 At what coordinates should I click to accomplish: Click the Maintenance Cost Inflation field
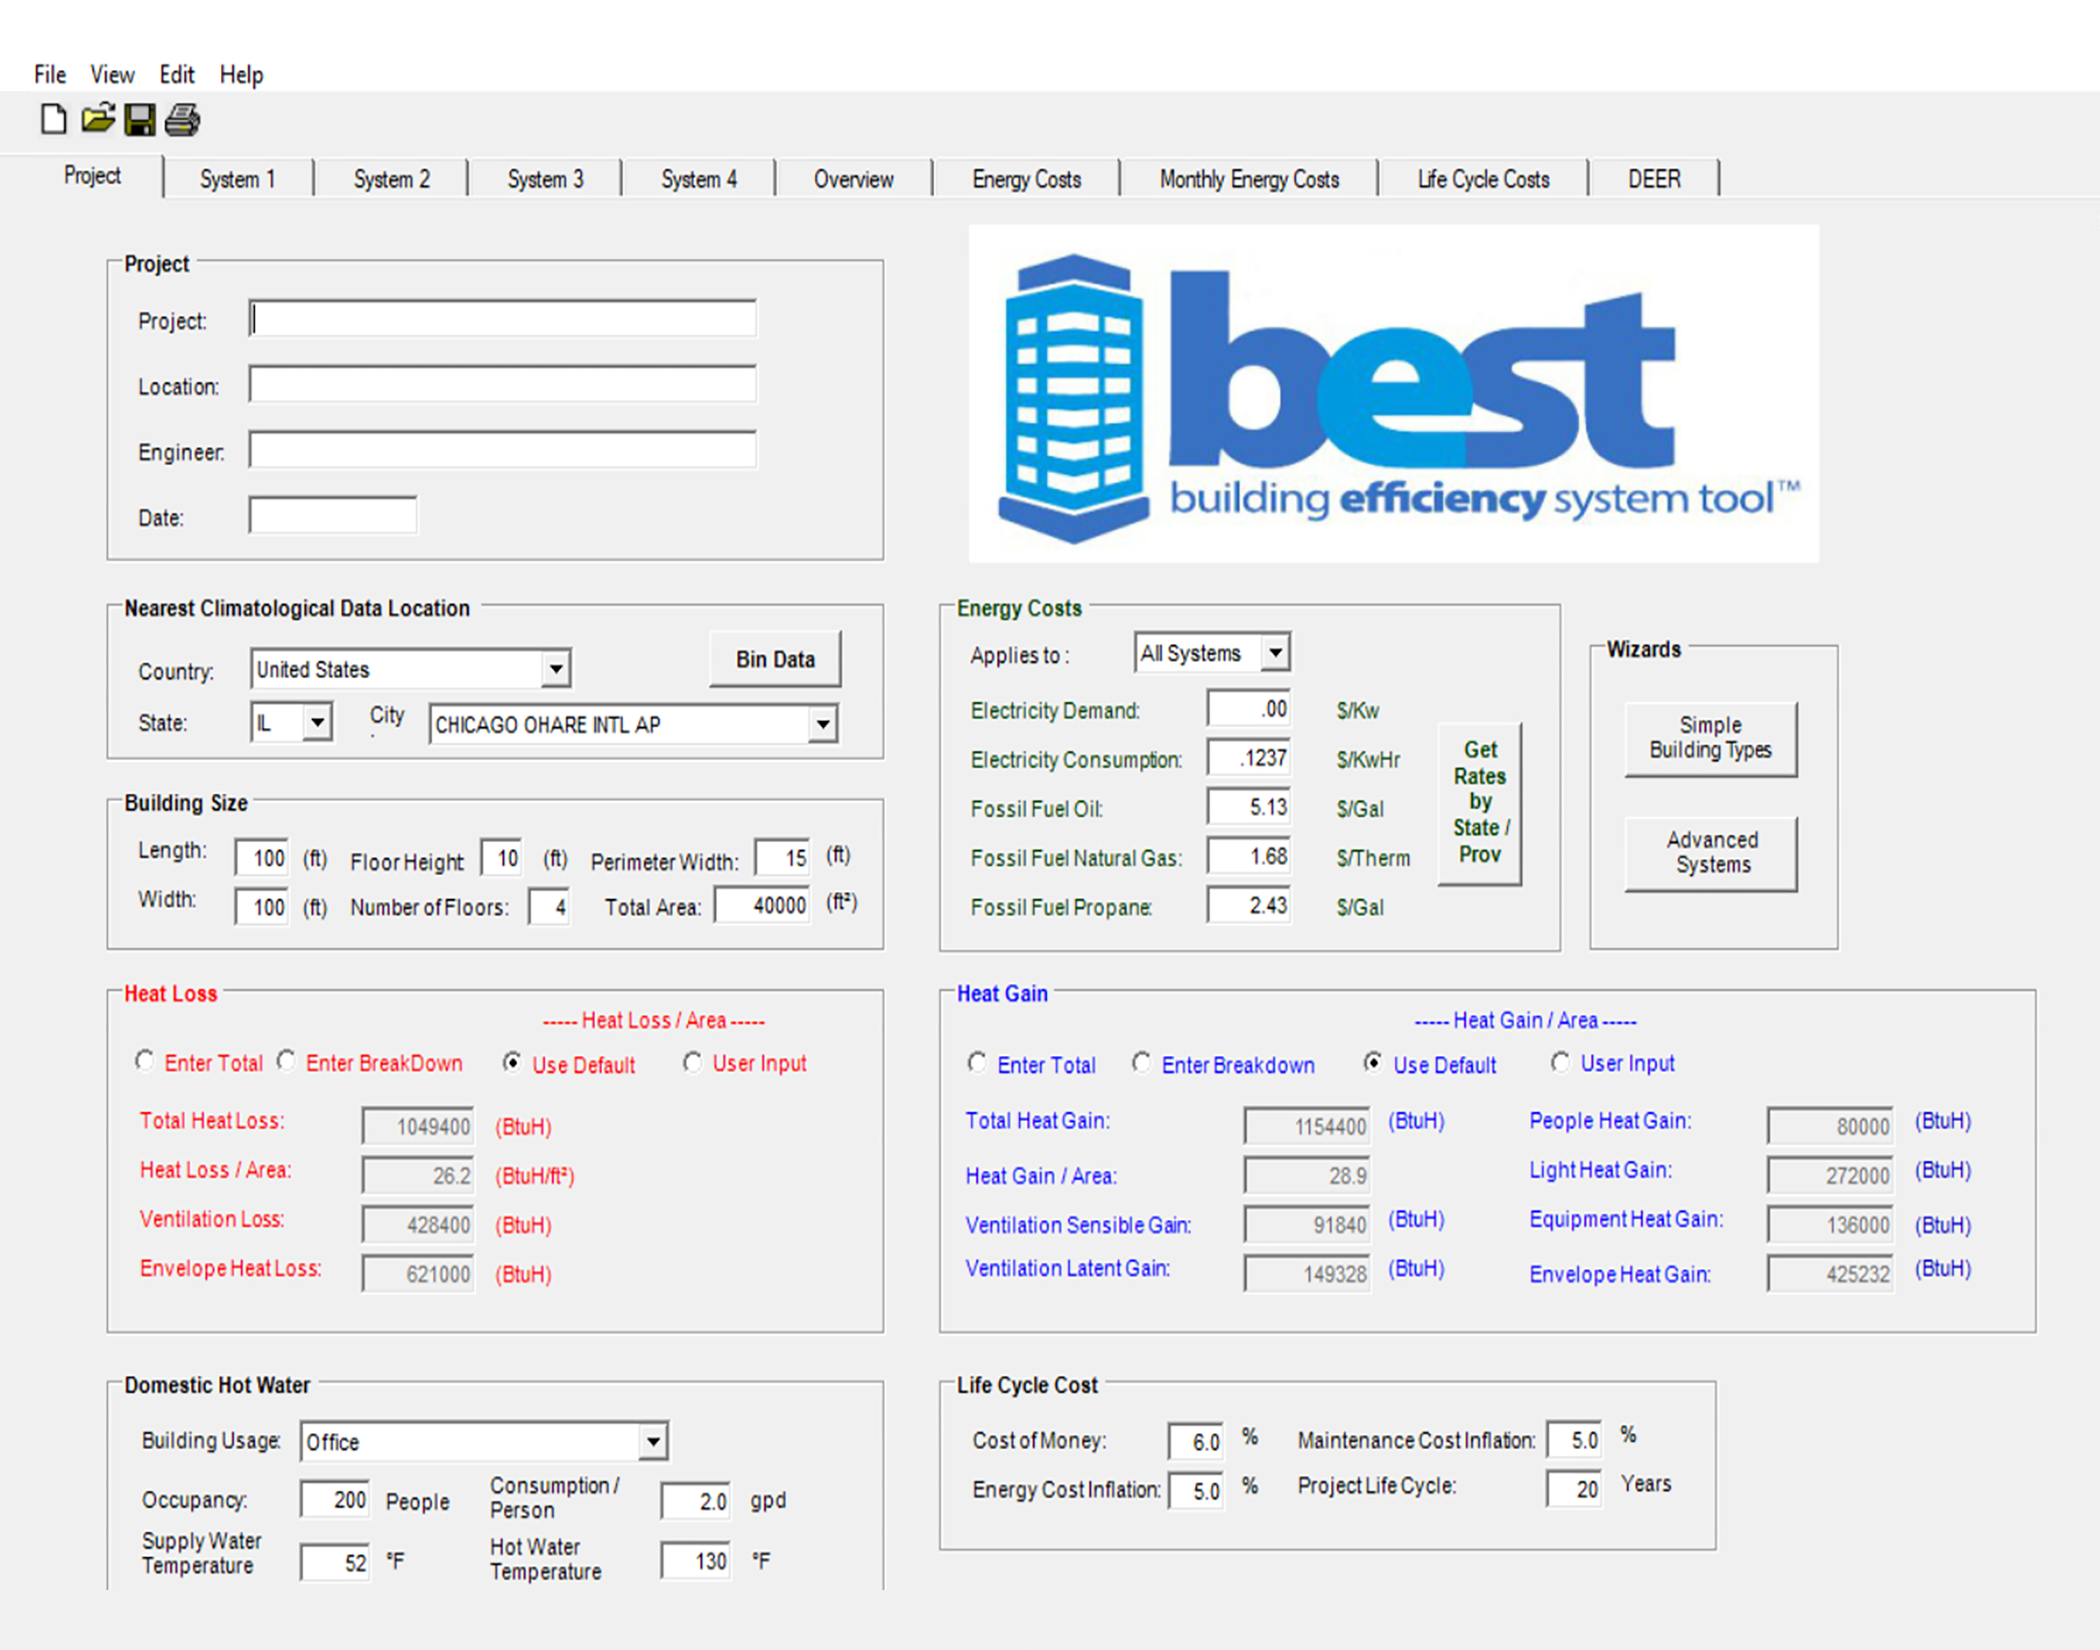1574,1439
